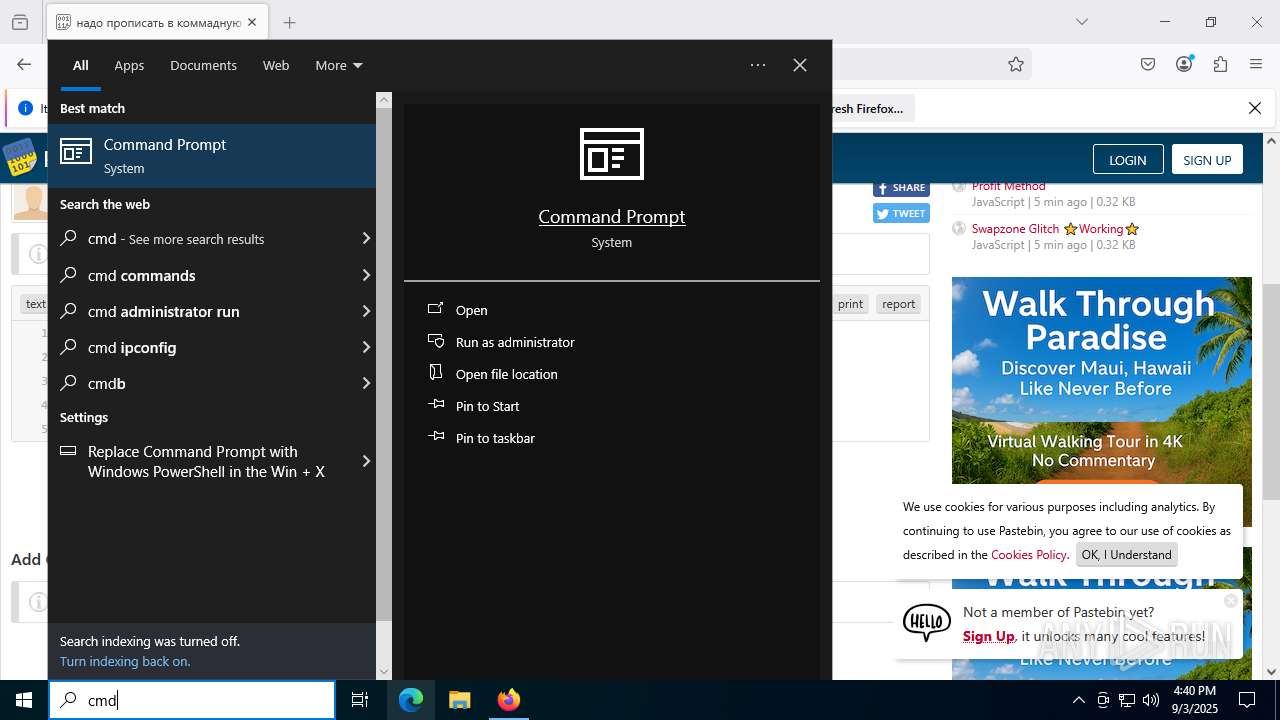Expand cmd ipconfig suggestion arrow
The image size is (1280, 720).
click(x=366, y=347)
